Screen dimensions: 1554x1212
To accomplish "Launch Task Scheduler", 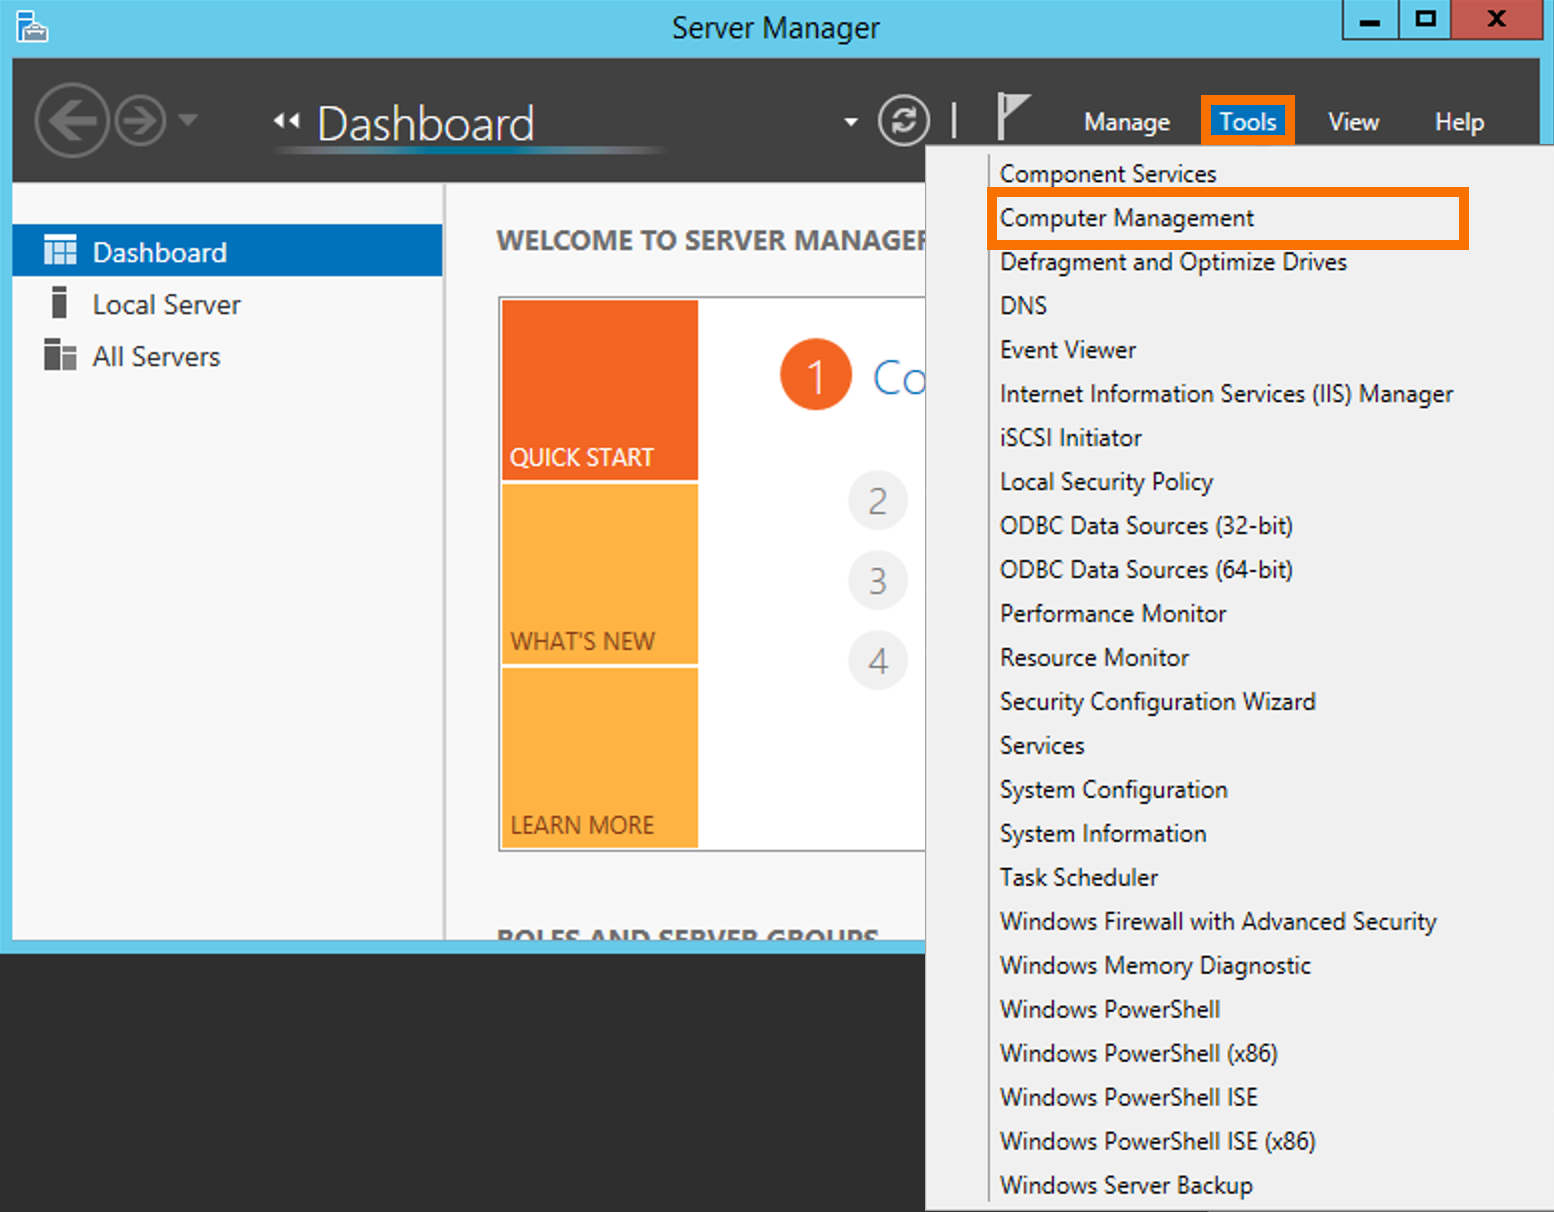I will (x=1079, y=878).
